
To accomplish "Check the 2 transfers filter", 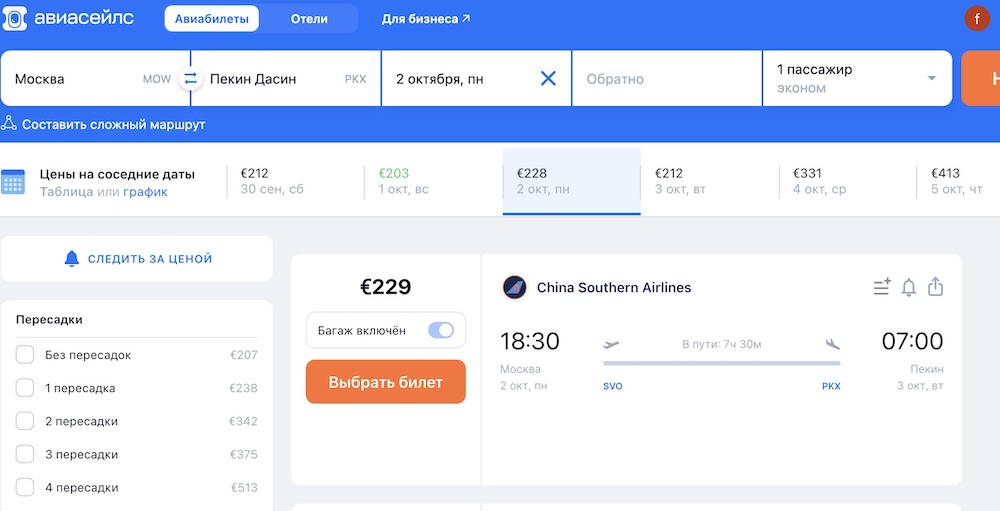I will (25, 421).
